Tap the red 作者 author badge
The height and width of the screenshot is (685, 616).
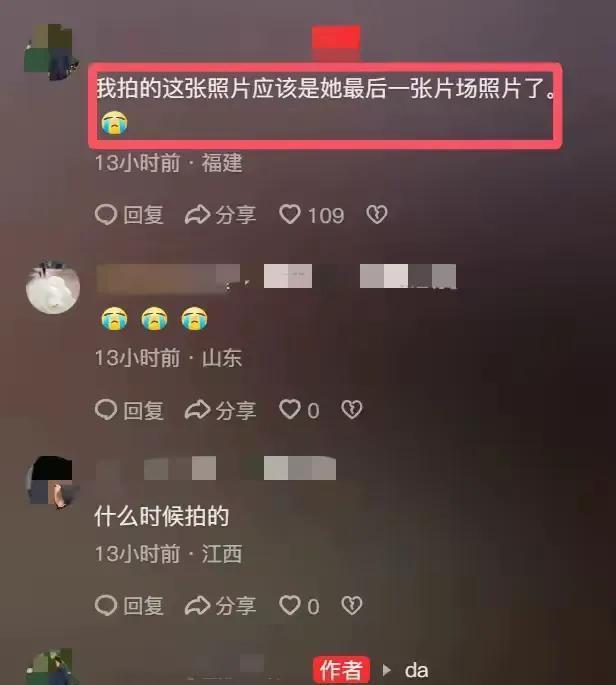pos(341,670)
